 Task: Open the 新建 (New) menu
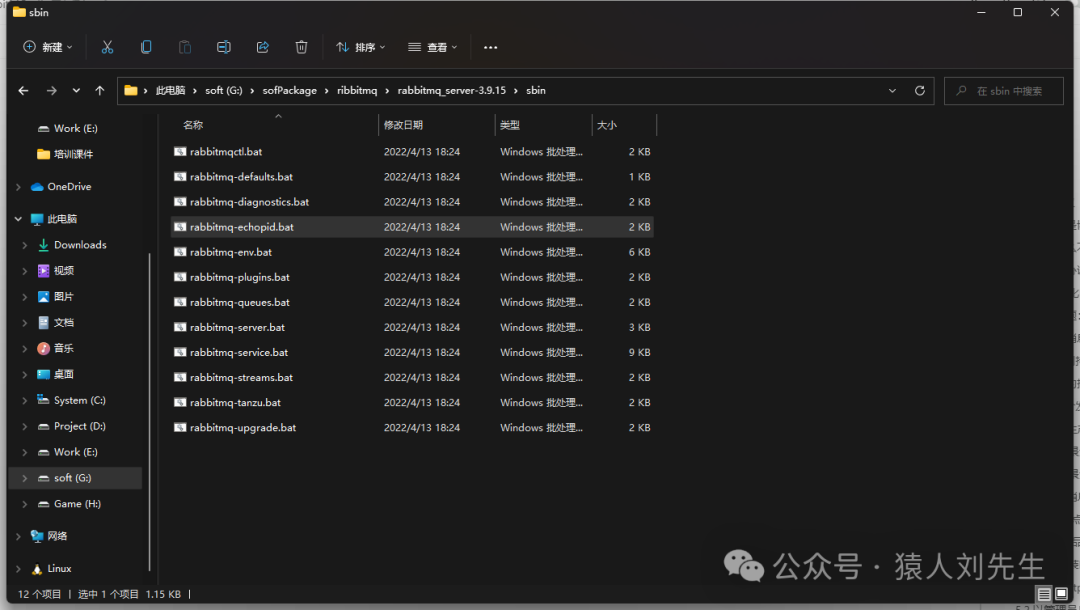click(48, 47)
